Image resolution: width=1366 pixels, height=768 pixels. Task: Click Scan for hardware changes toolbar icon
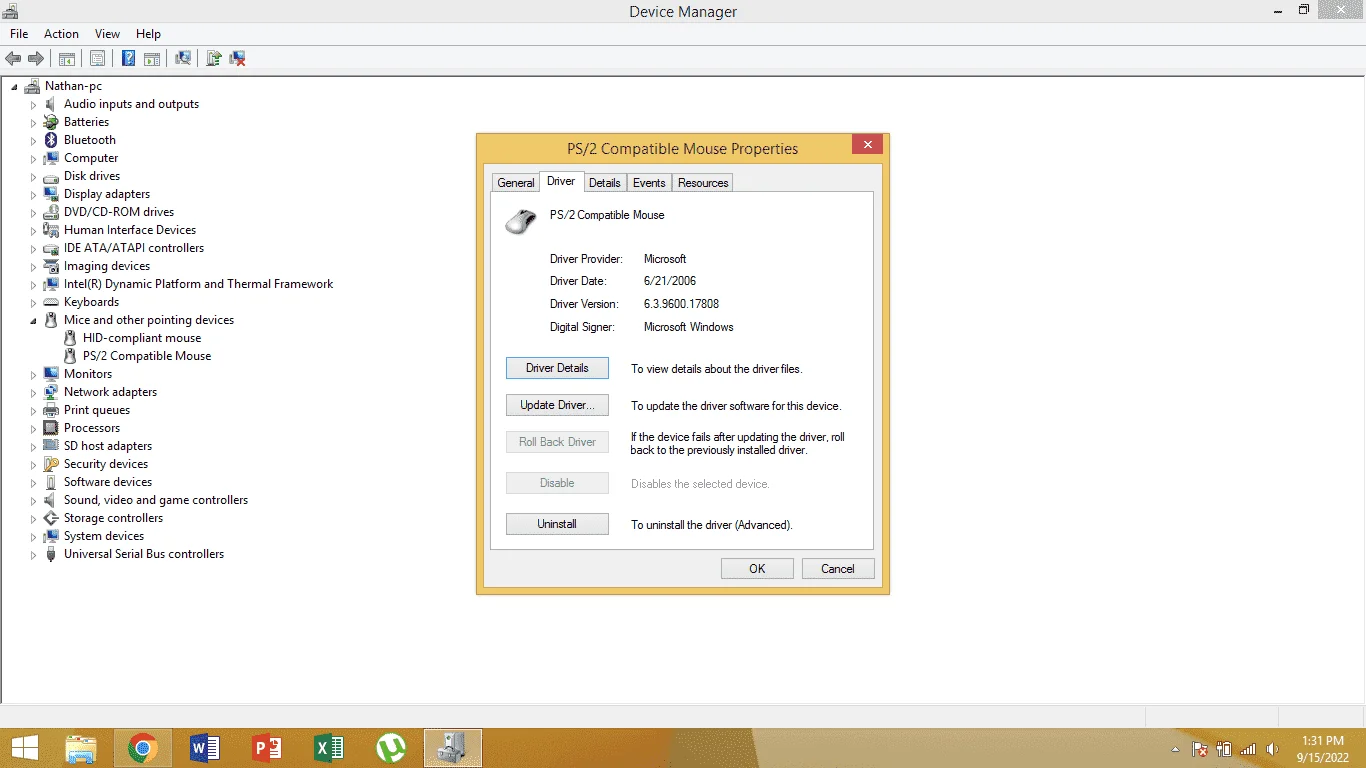(x=183, y=58)
